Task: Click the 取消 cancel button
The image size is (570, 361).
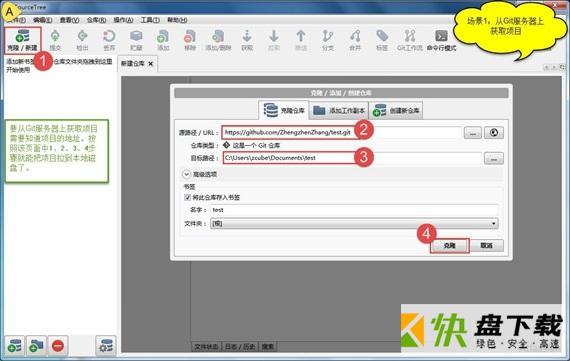Action: coord(486,245)
